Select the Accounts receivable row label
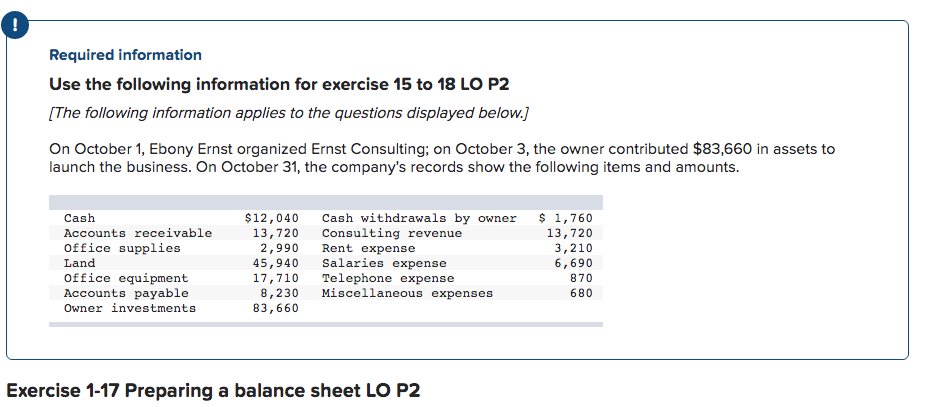 [x=138, y=234]
